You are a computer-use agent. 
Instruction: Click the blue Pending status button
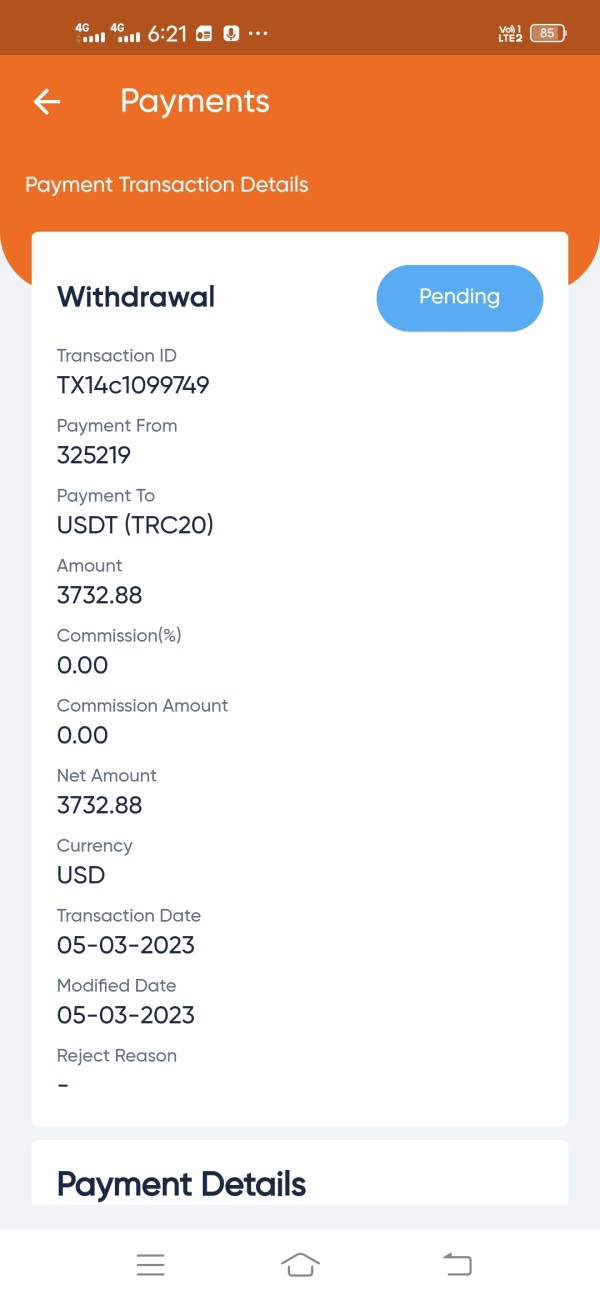[459, 297]
